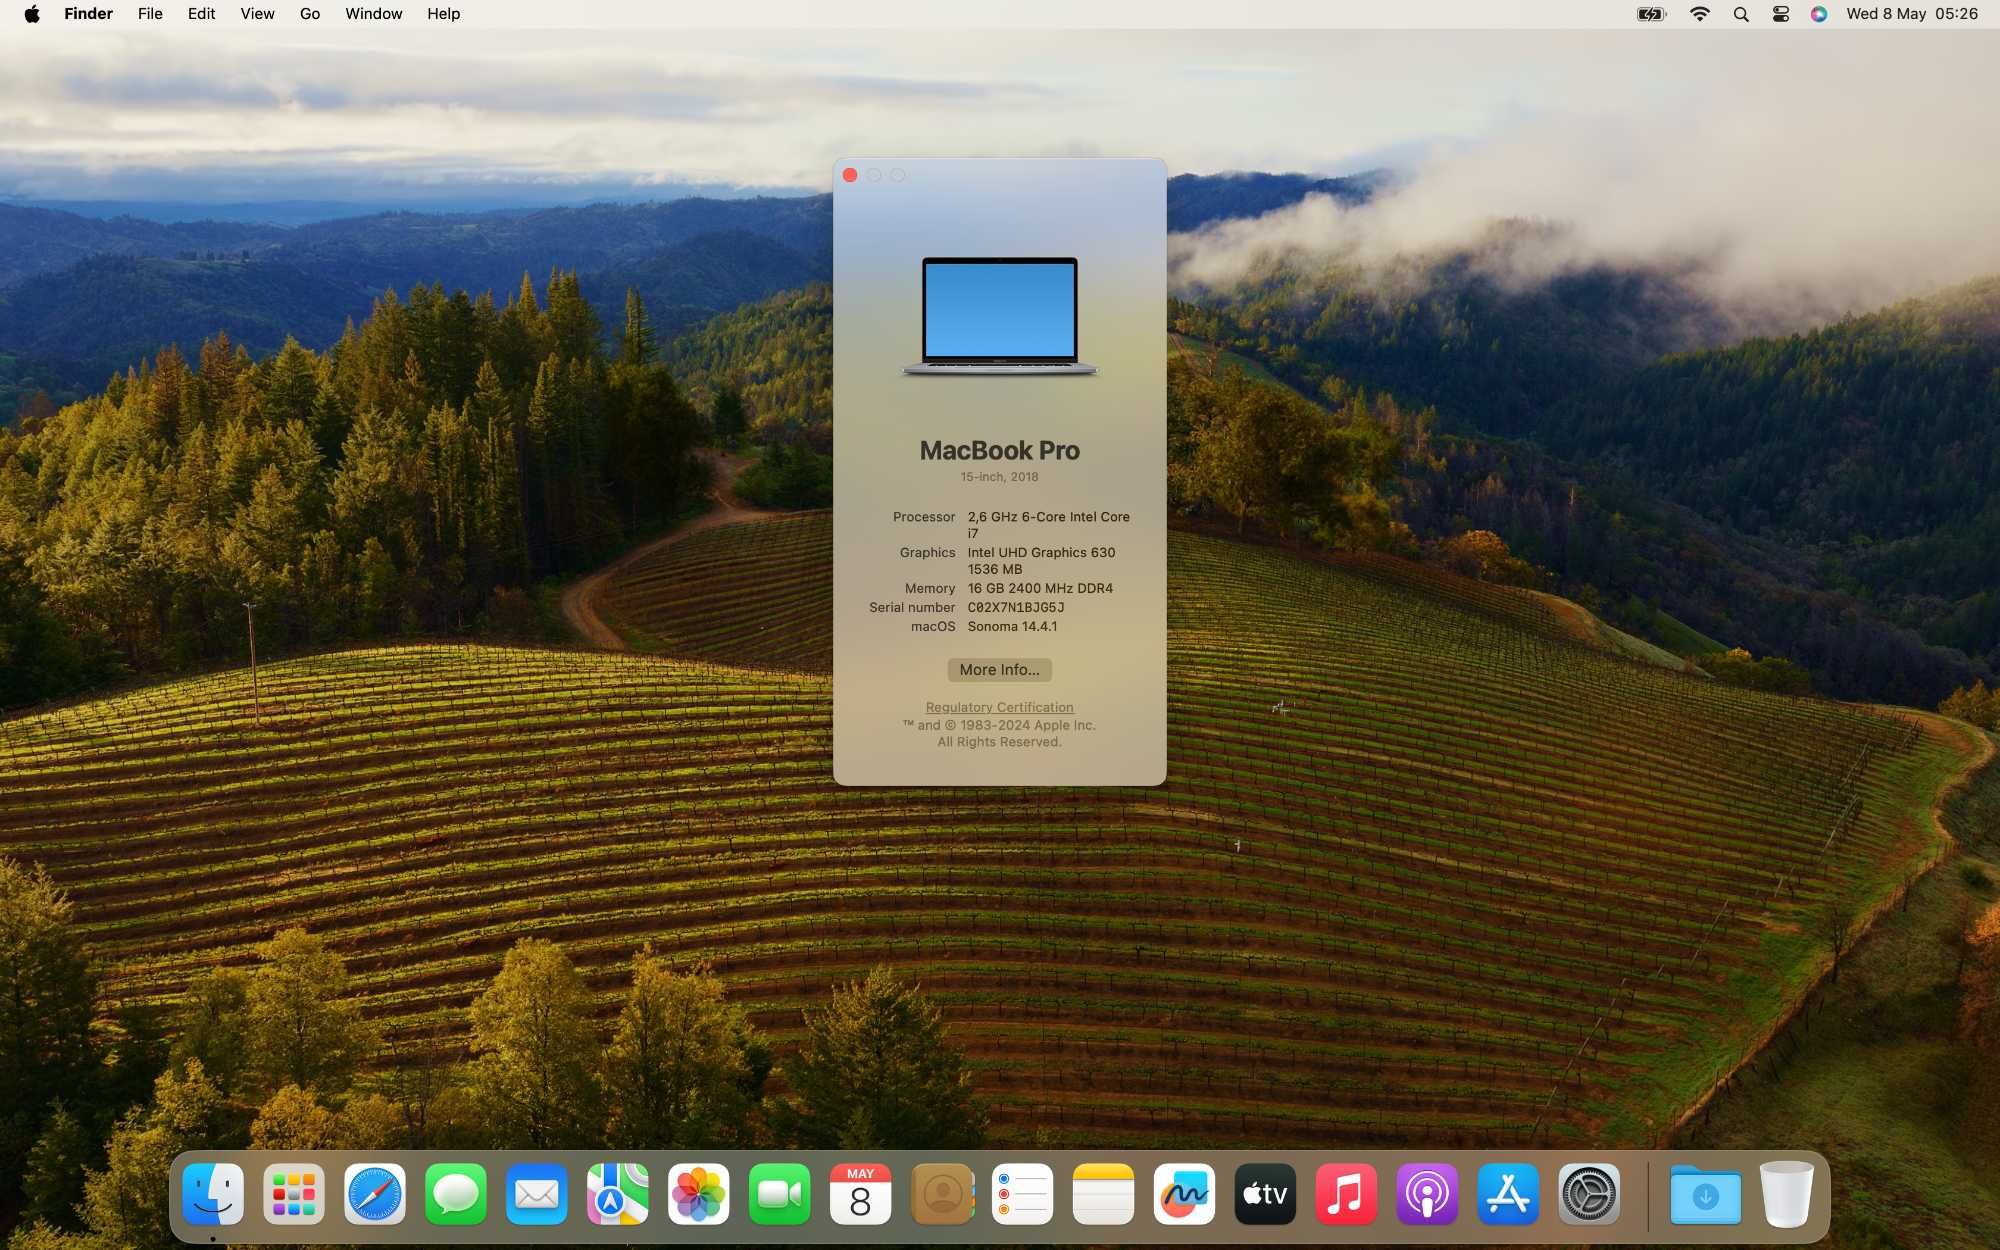This screenshot has height=1250, width=2000.
Task: Open the Apple menu
Action: coord(32,14)
